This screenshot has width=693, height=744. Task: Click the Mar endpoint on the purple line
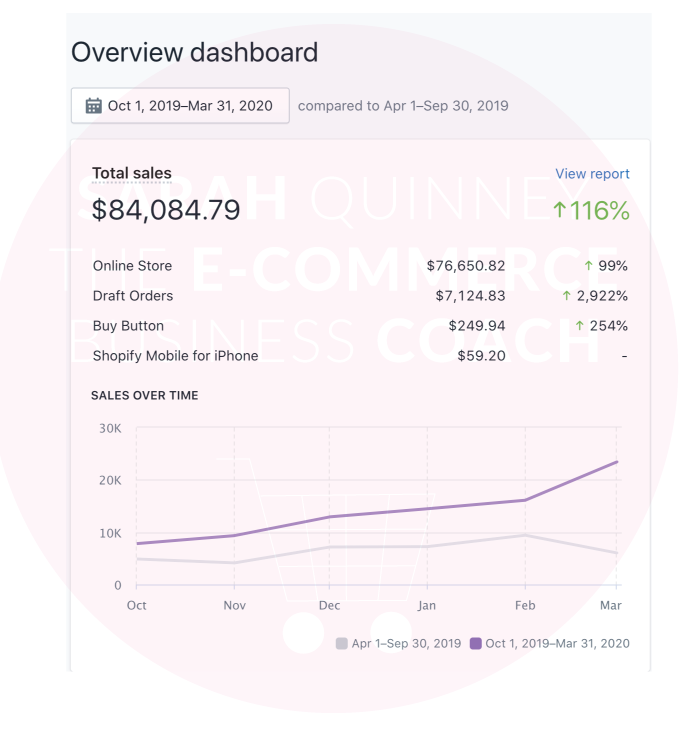coord(617,462)
